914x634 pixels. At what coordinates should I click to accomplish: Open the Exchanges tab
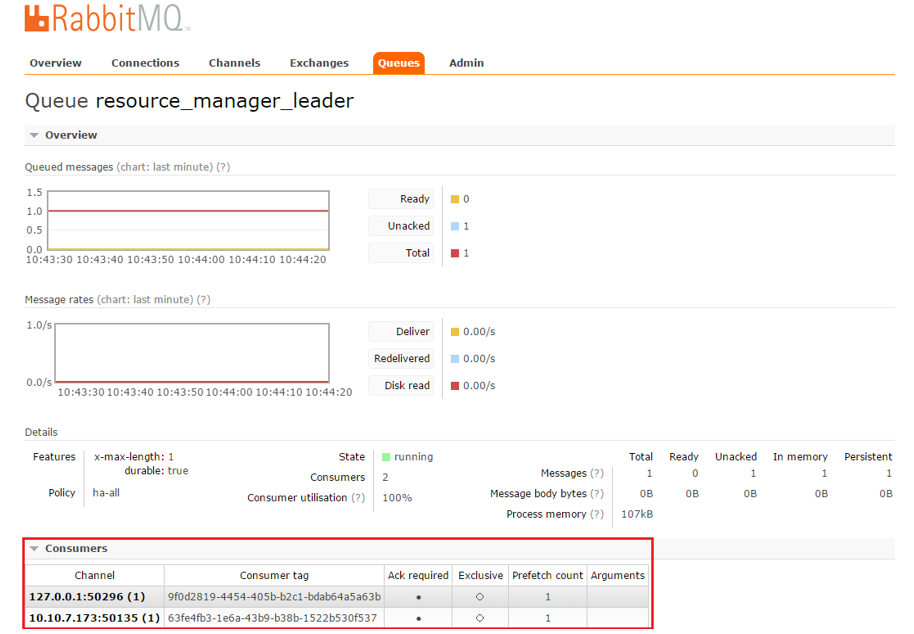click(319, 63)
